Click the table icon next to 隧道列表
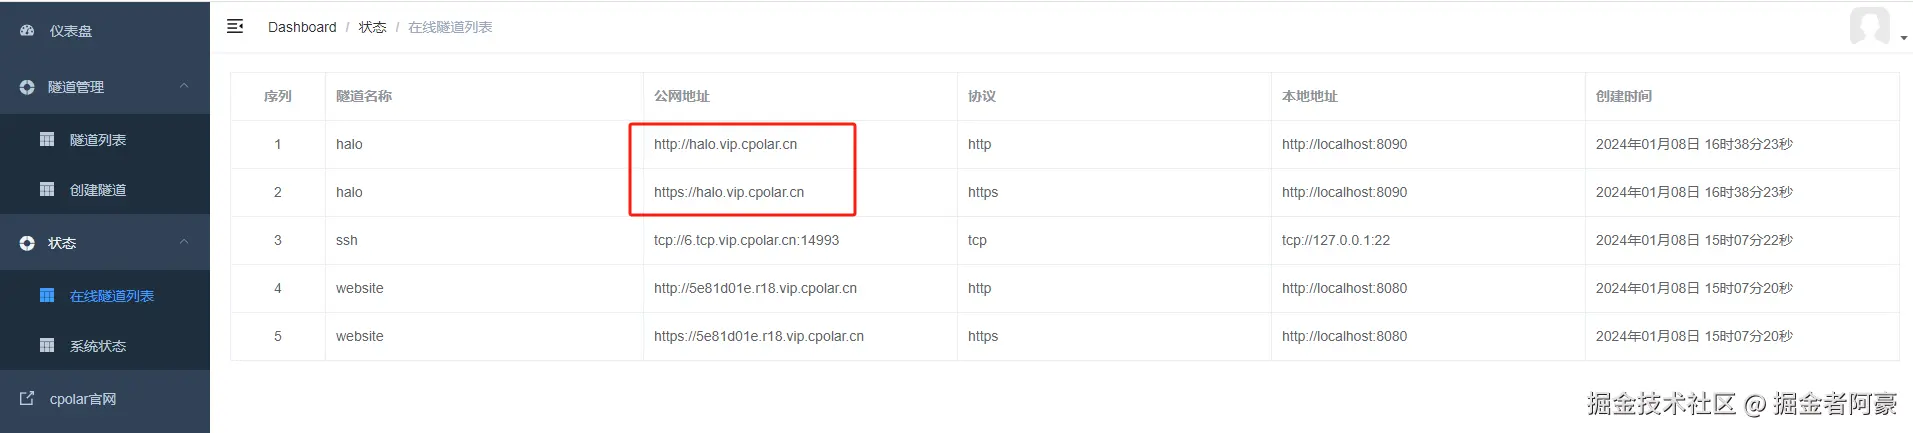The image size is (1913, 433). (x=47, y=139)
